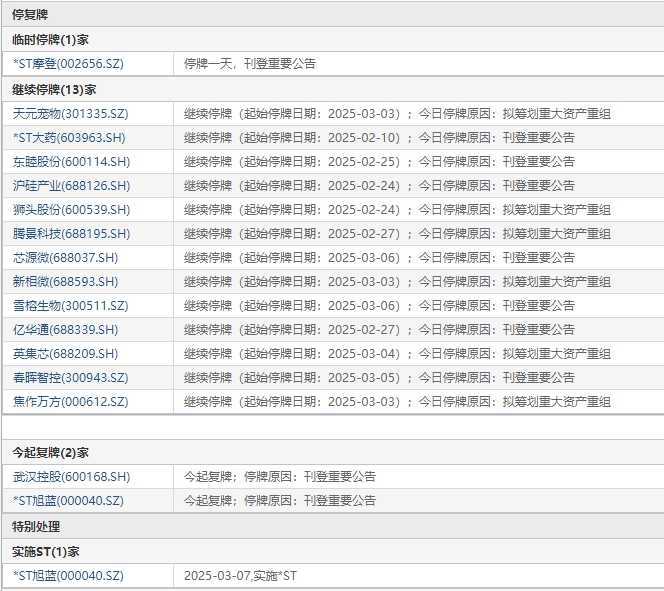664x591 pixels.
Task: Open 腾景科技(688195.SH) stock link
Action: pyautogui.click(x=71, y=234)
